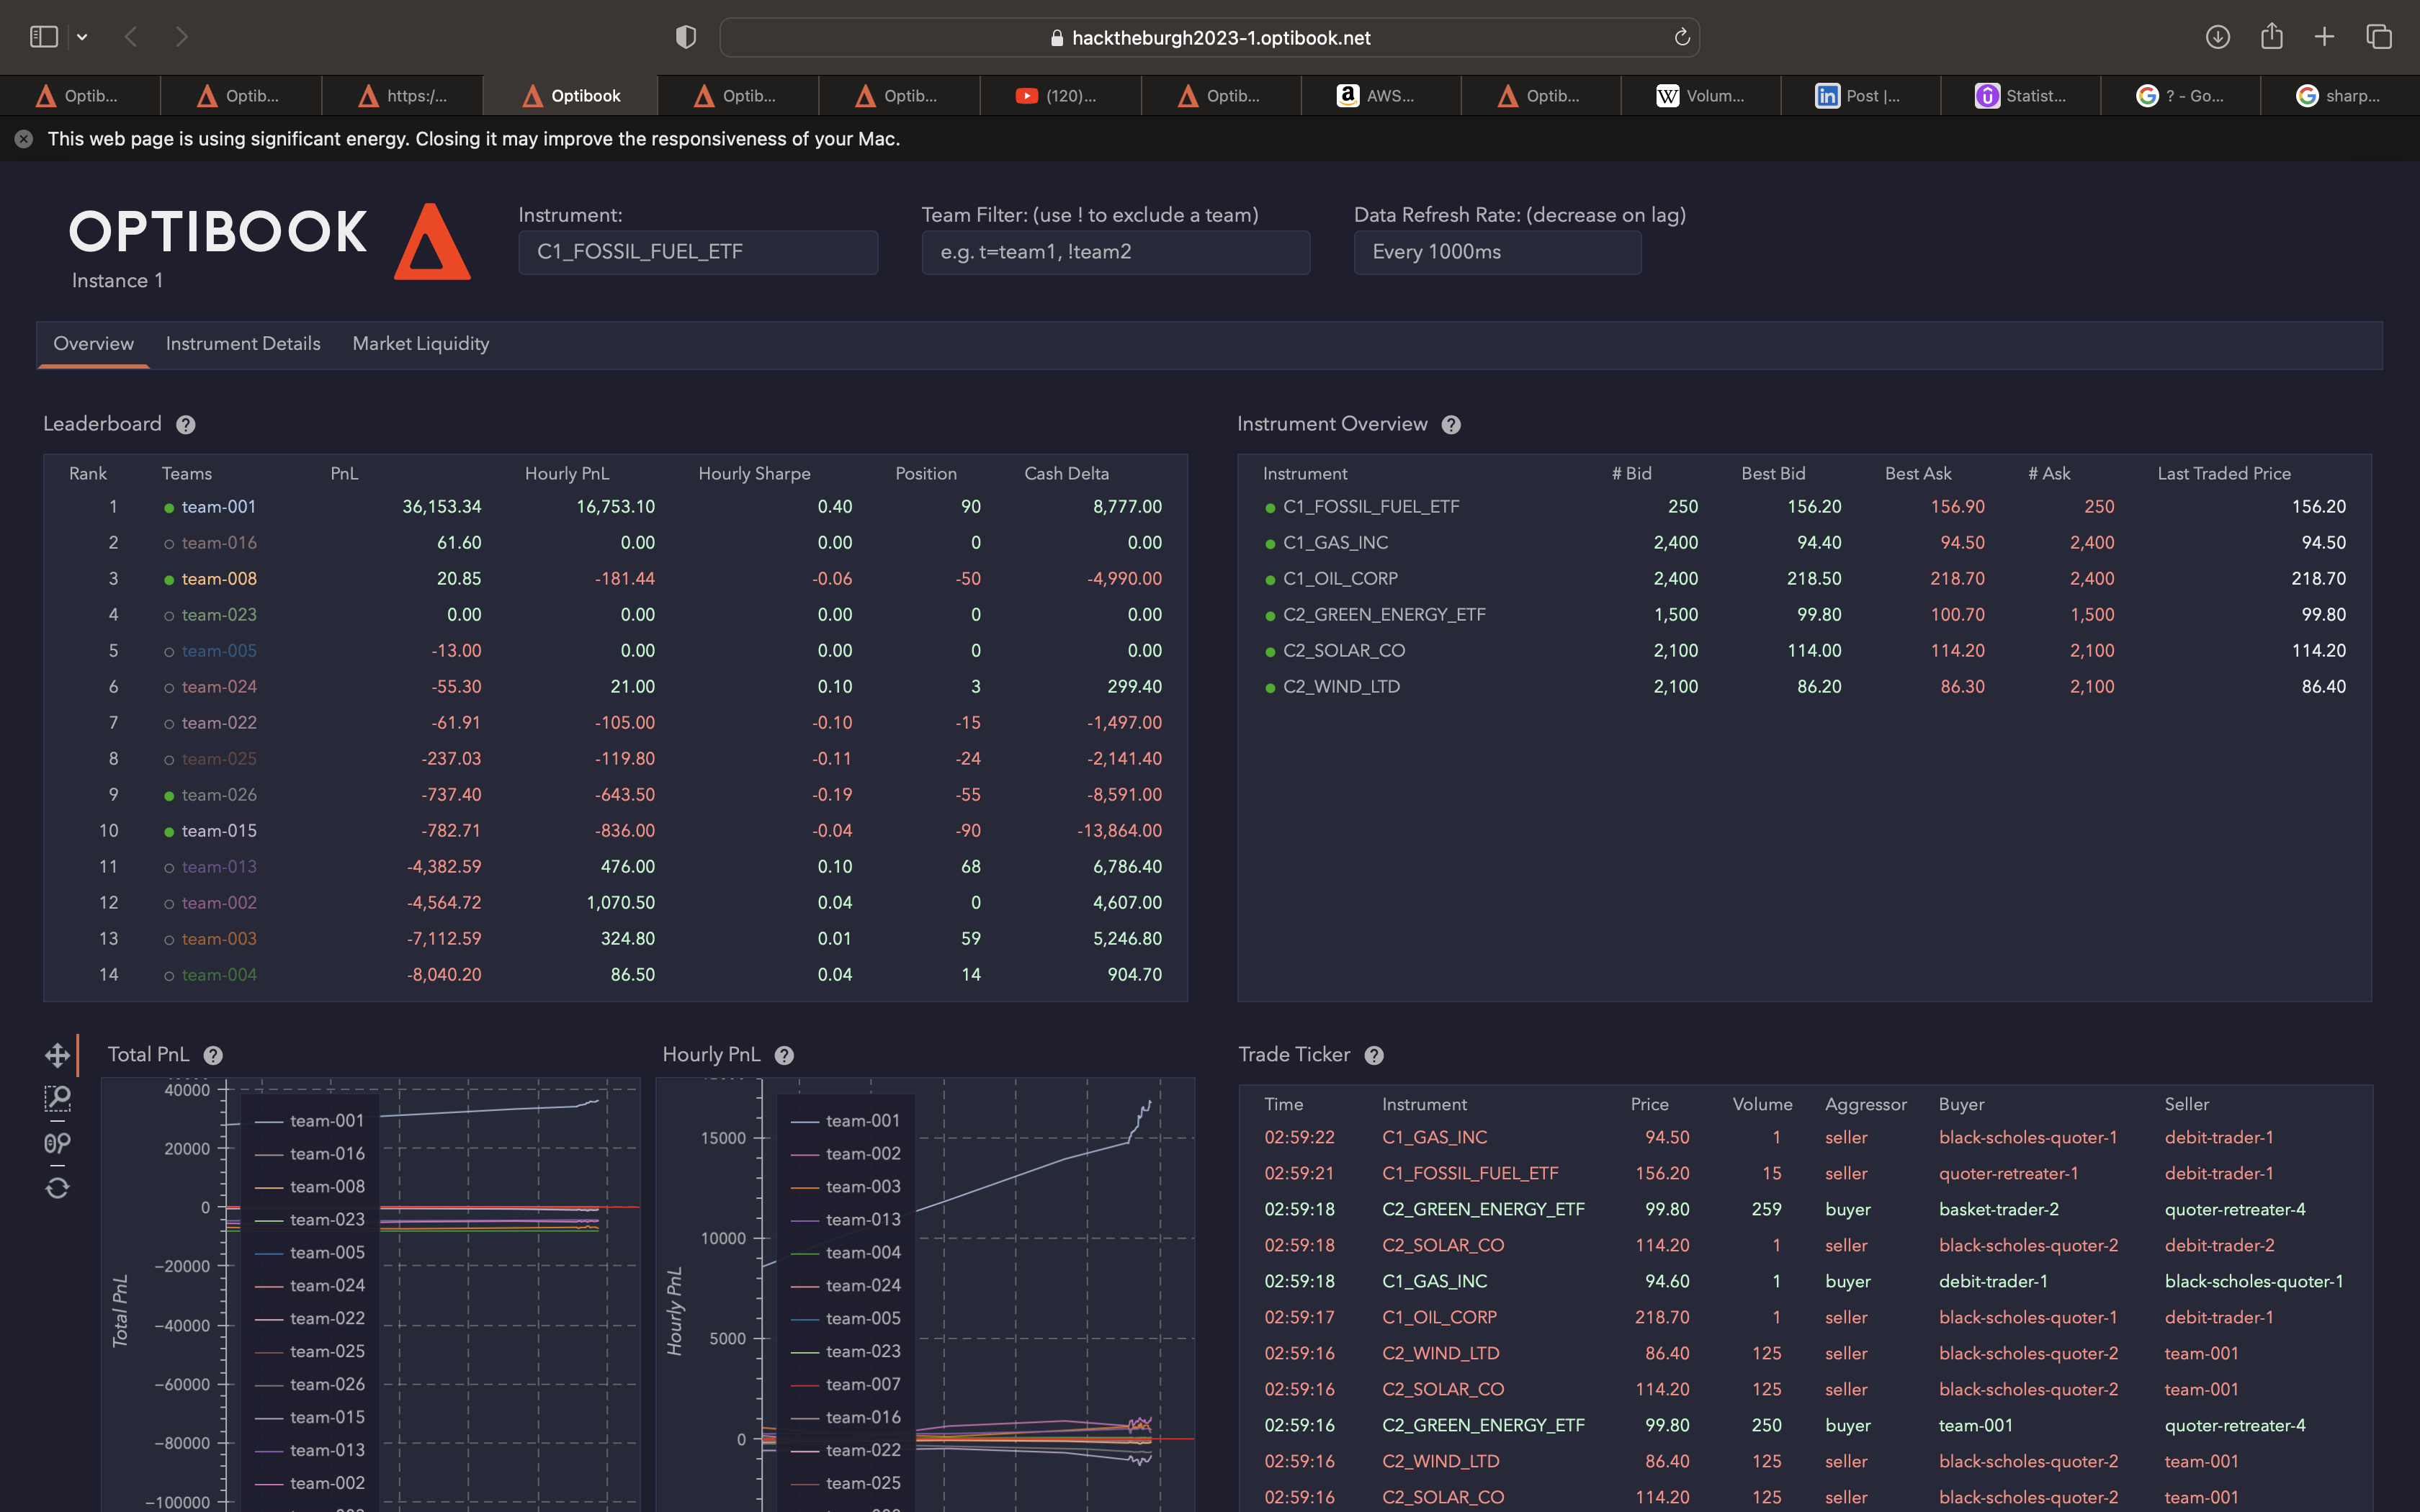Image resolution: width=2420 pixels, height=1512 pixels.
Task: Click the Trade Ticker help icon
Action: pos(1374,1056)
